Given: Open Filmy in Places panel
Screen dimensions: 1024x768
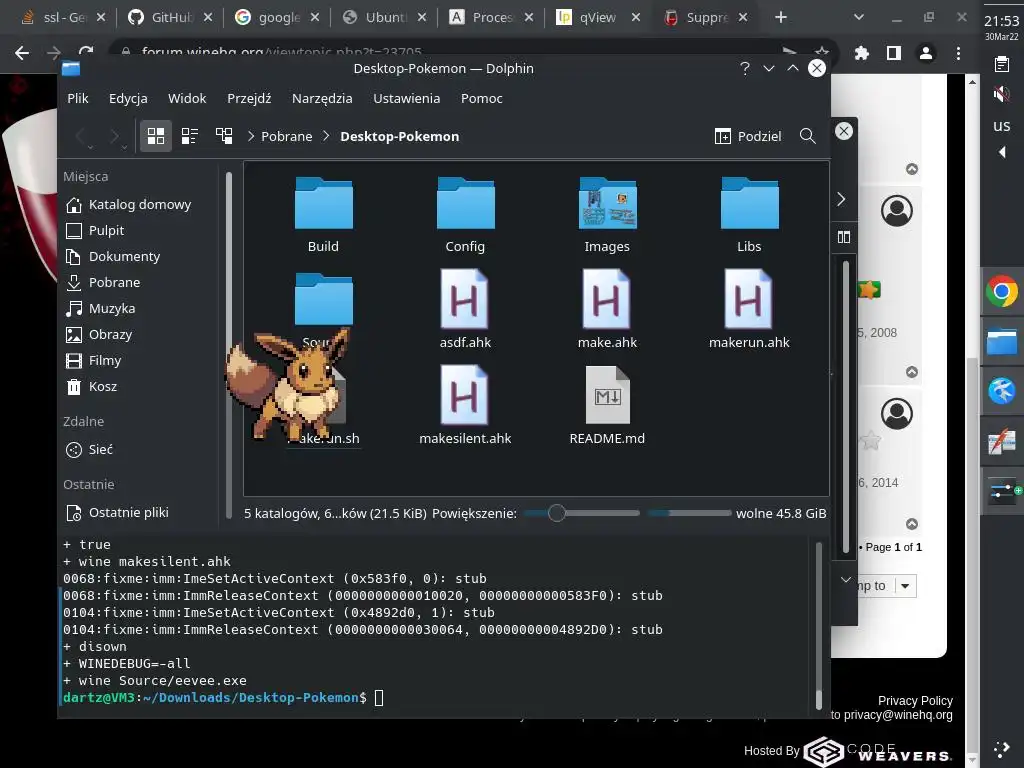Looking at the screenshot, I should [x=94, y=360].
